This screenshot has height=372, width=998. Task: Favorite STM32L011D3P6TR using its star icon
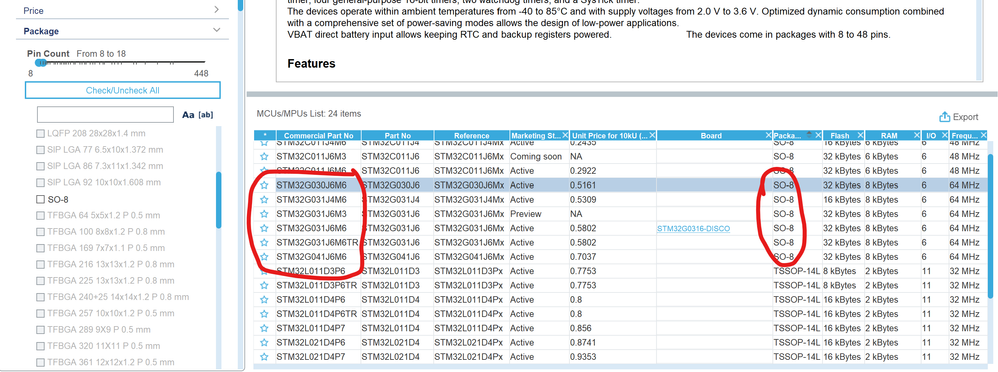pos(264,285)
